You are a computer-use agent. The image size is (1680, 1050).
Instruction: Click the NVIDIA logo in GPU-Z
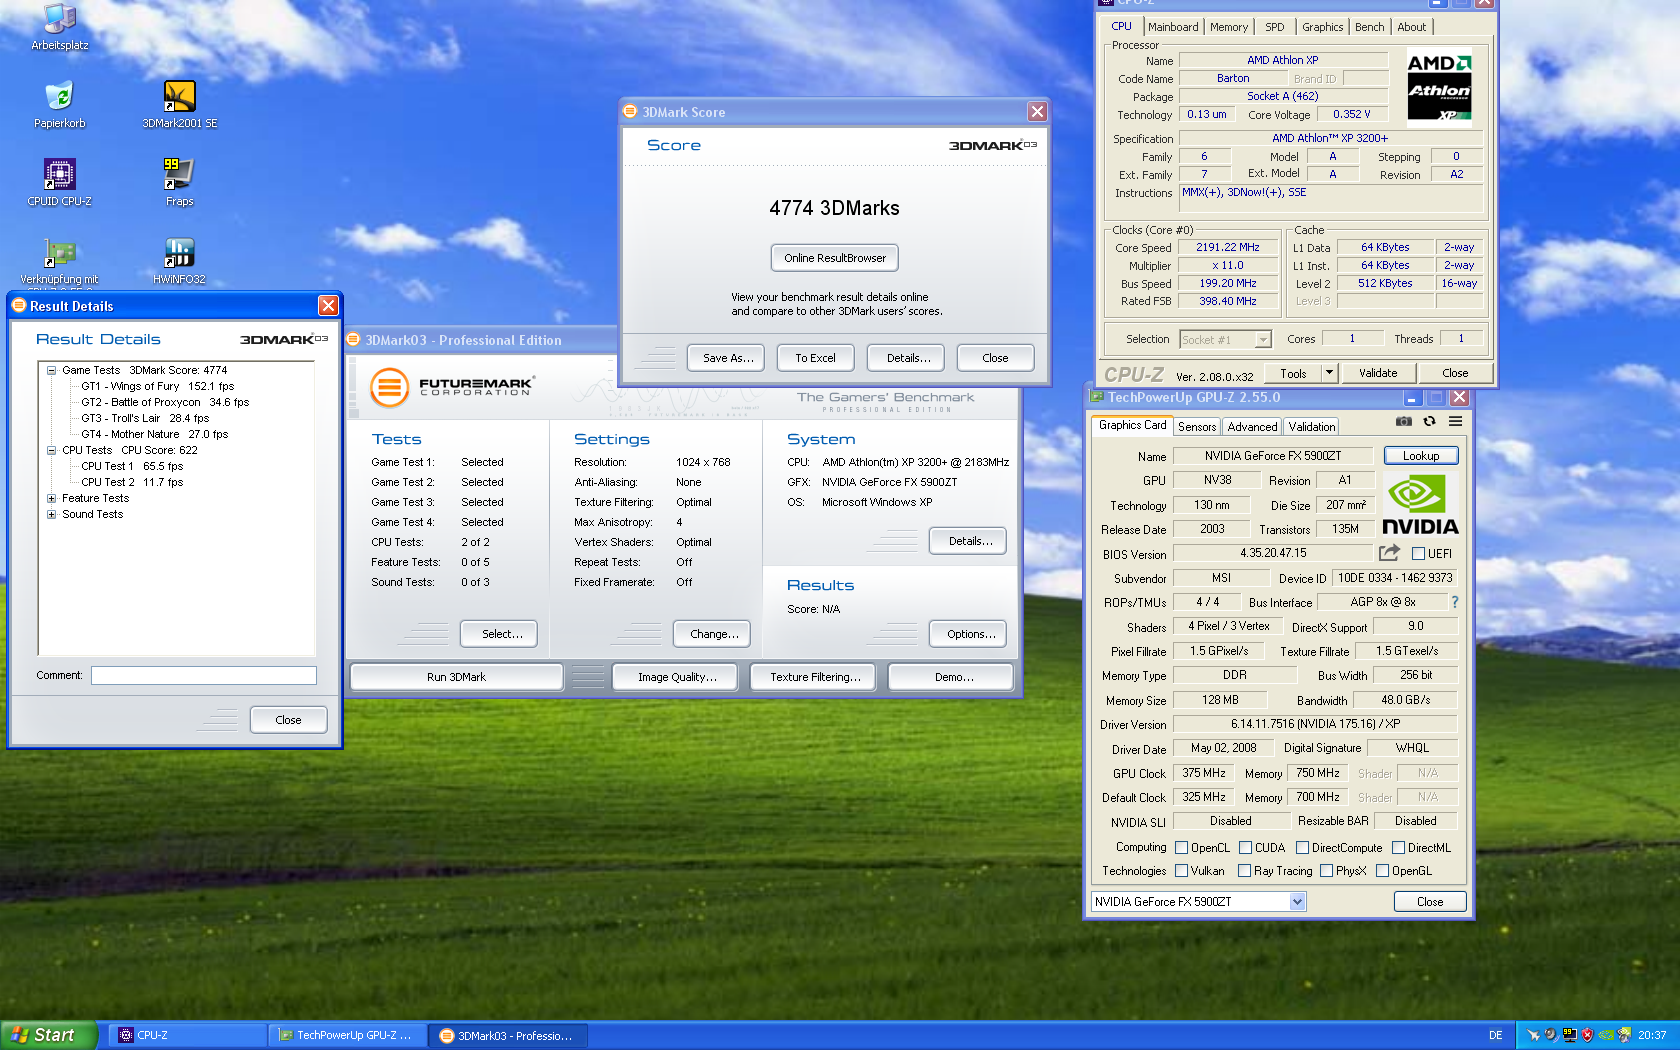click(1420, 505)
